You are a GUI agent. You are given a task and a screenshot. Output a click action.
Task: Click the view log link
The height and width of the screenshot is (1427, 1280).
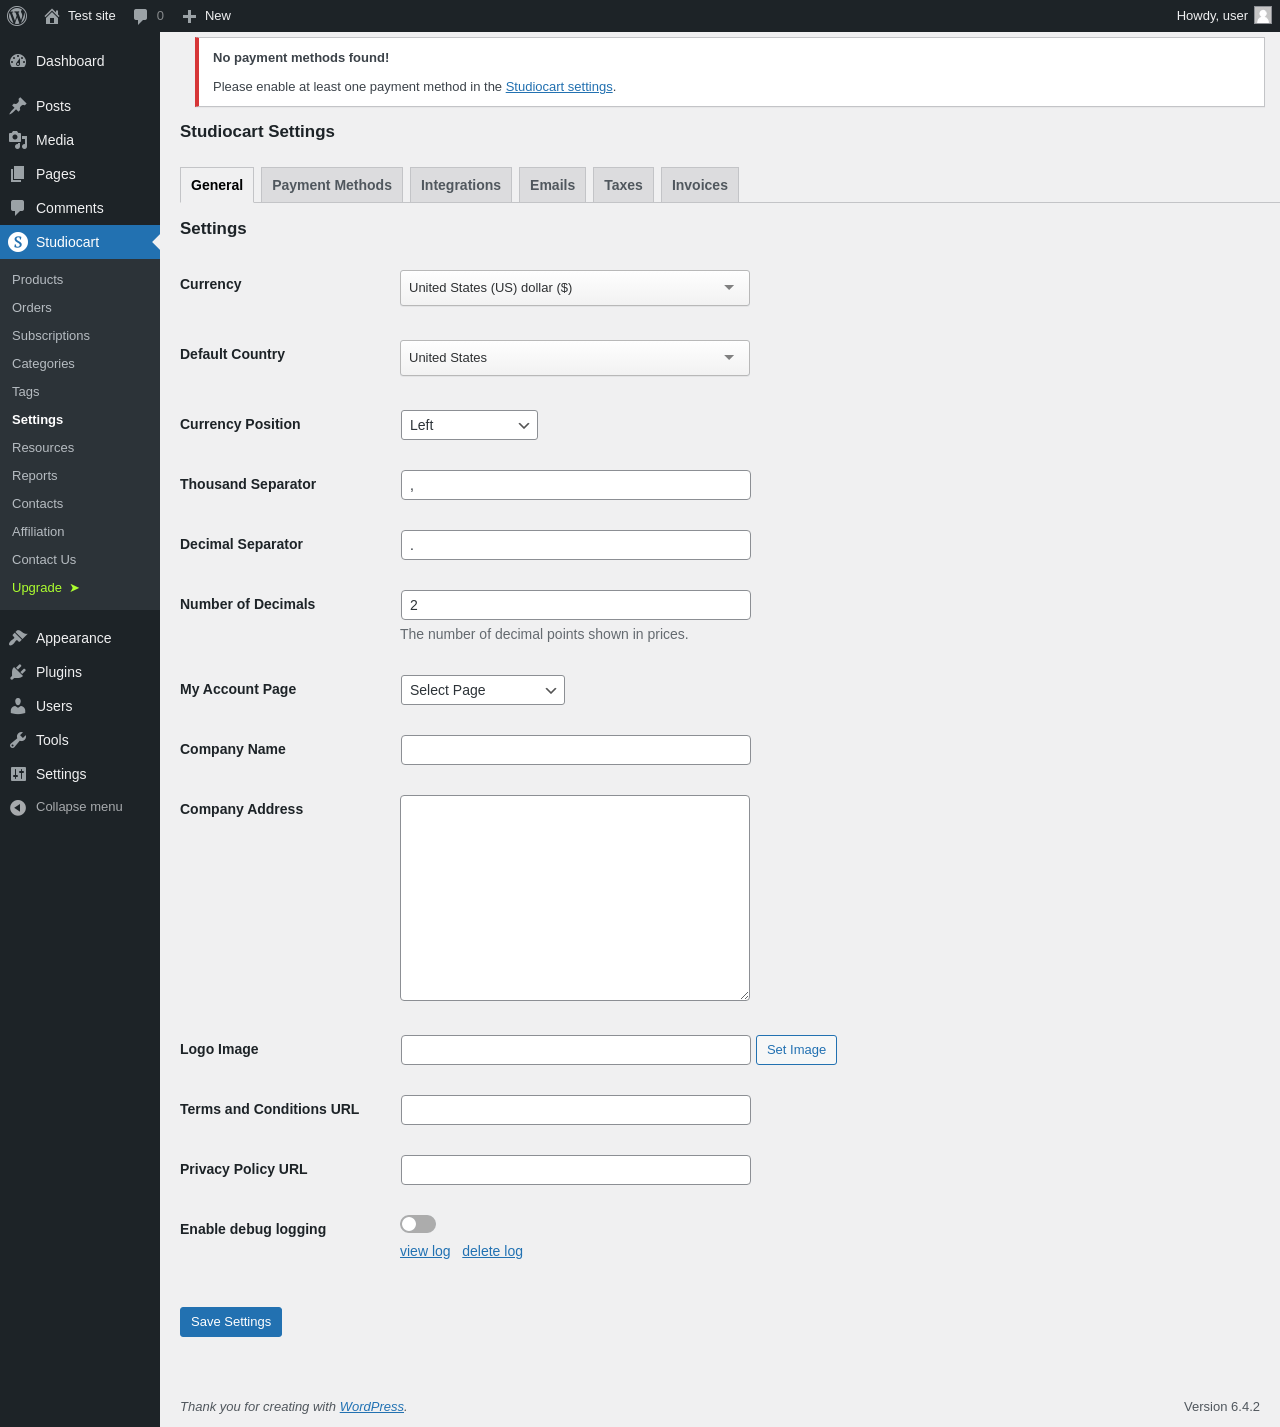point(425,1251)
